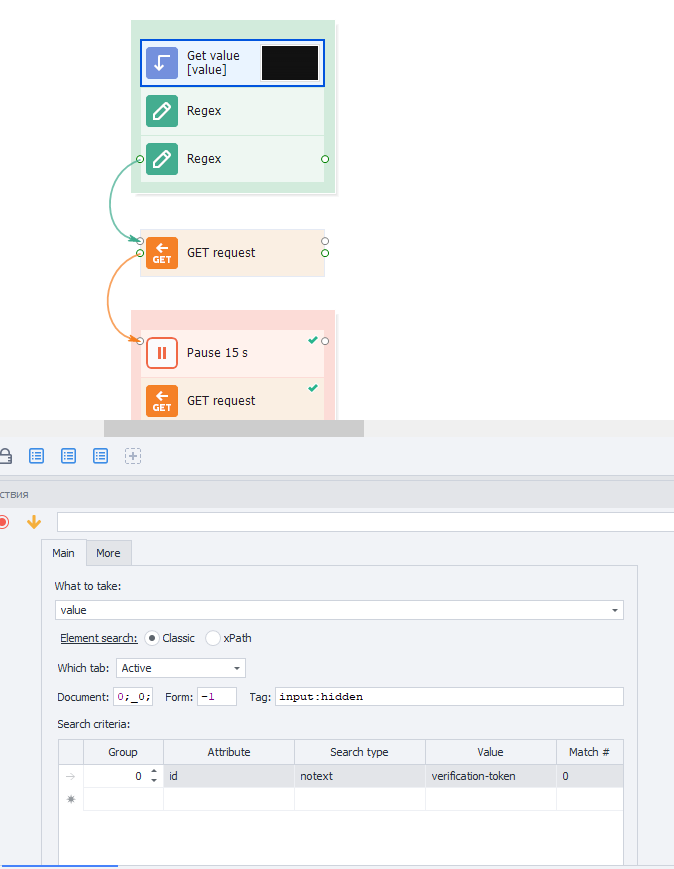
Task: Decrease the Group value with down arrow
Action: [x=154, y=780]
